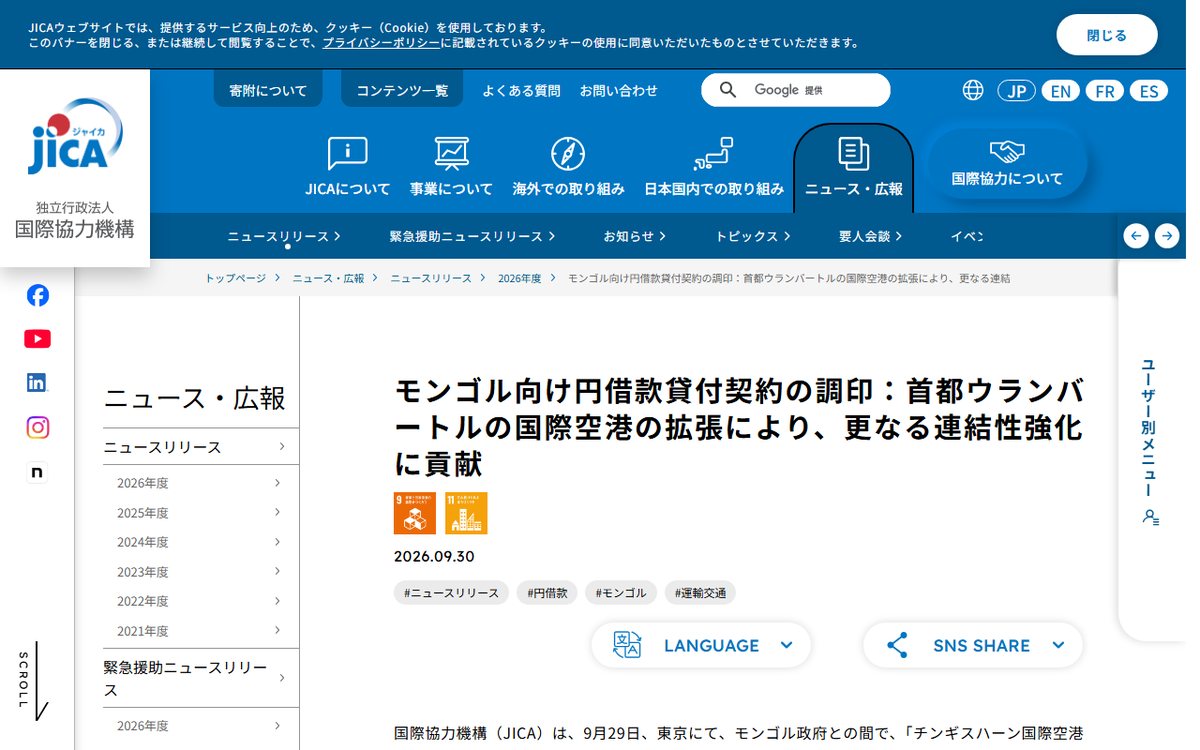Screen dimensions: 1200x750
Task: Go to ニュースリリース breadcrumb
Action: pyautogui.click(x=431, y=278)
